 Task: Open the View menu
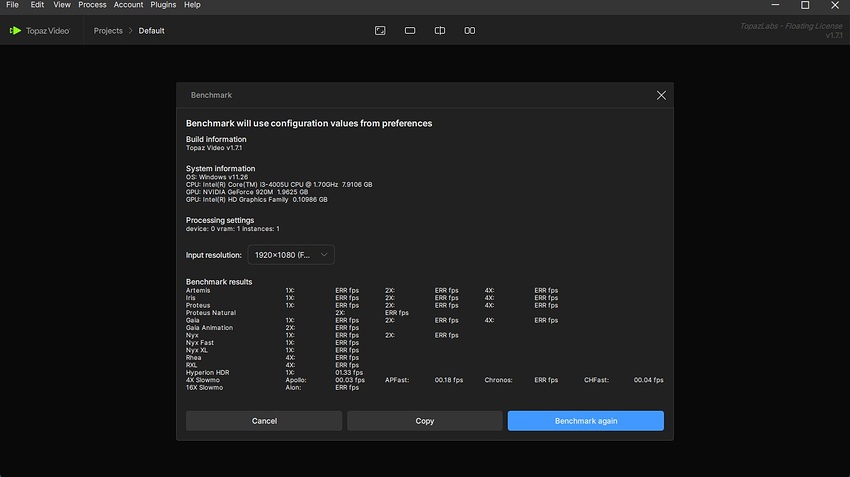pyautogui.click(x=62, y=5)
